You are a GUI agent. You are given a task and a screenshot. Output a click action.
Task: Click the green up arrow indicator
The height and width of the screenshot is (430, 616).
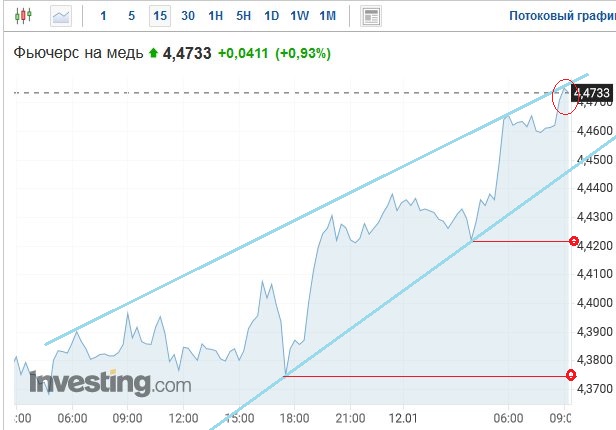153,52
